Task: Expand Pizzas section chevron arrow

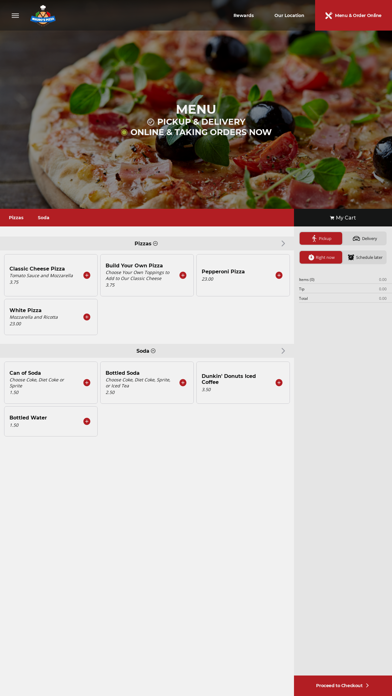Action: [x=283, y=243]
